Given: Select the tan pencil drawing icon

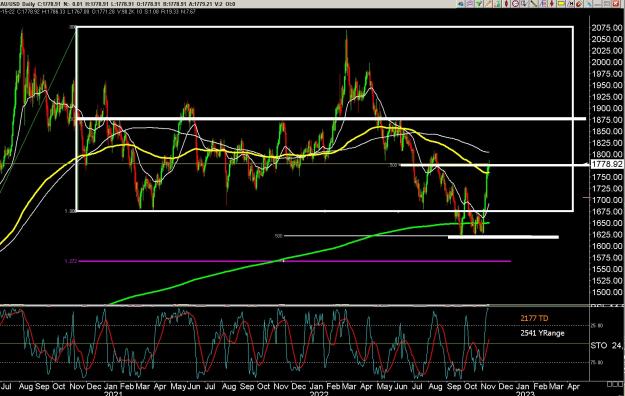Looking at the screenshot, I should (488, 4).
